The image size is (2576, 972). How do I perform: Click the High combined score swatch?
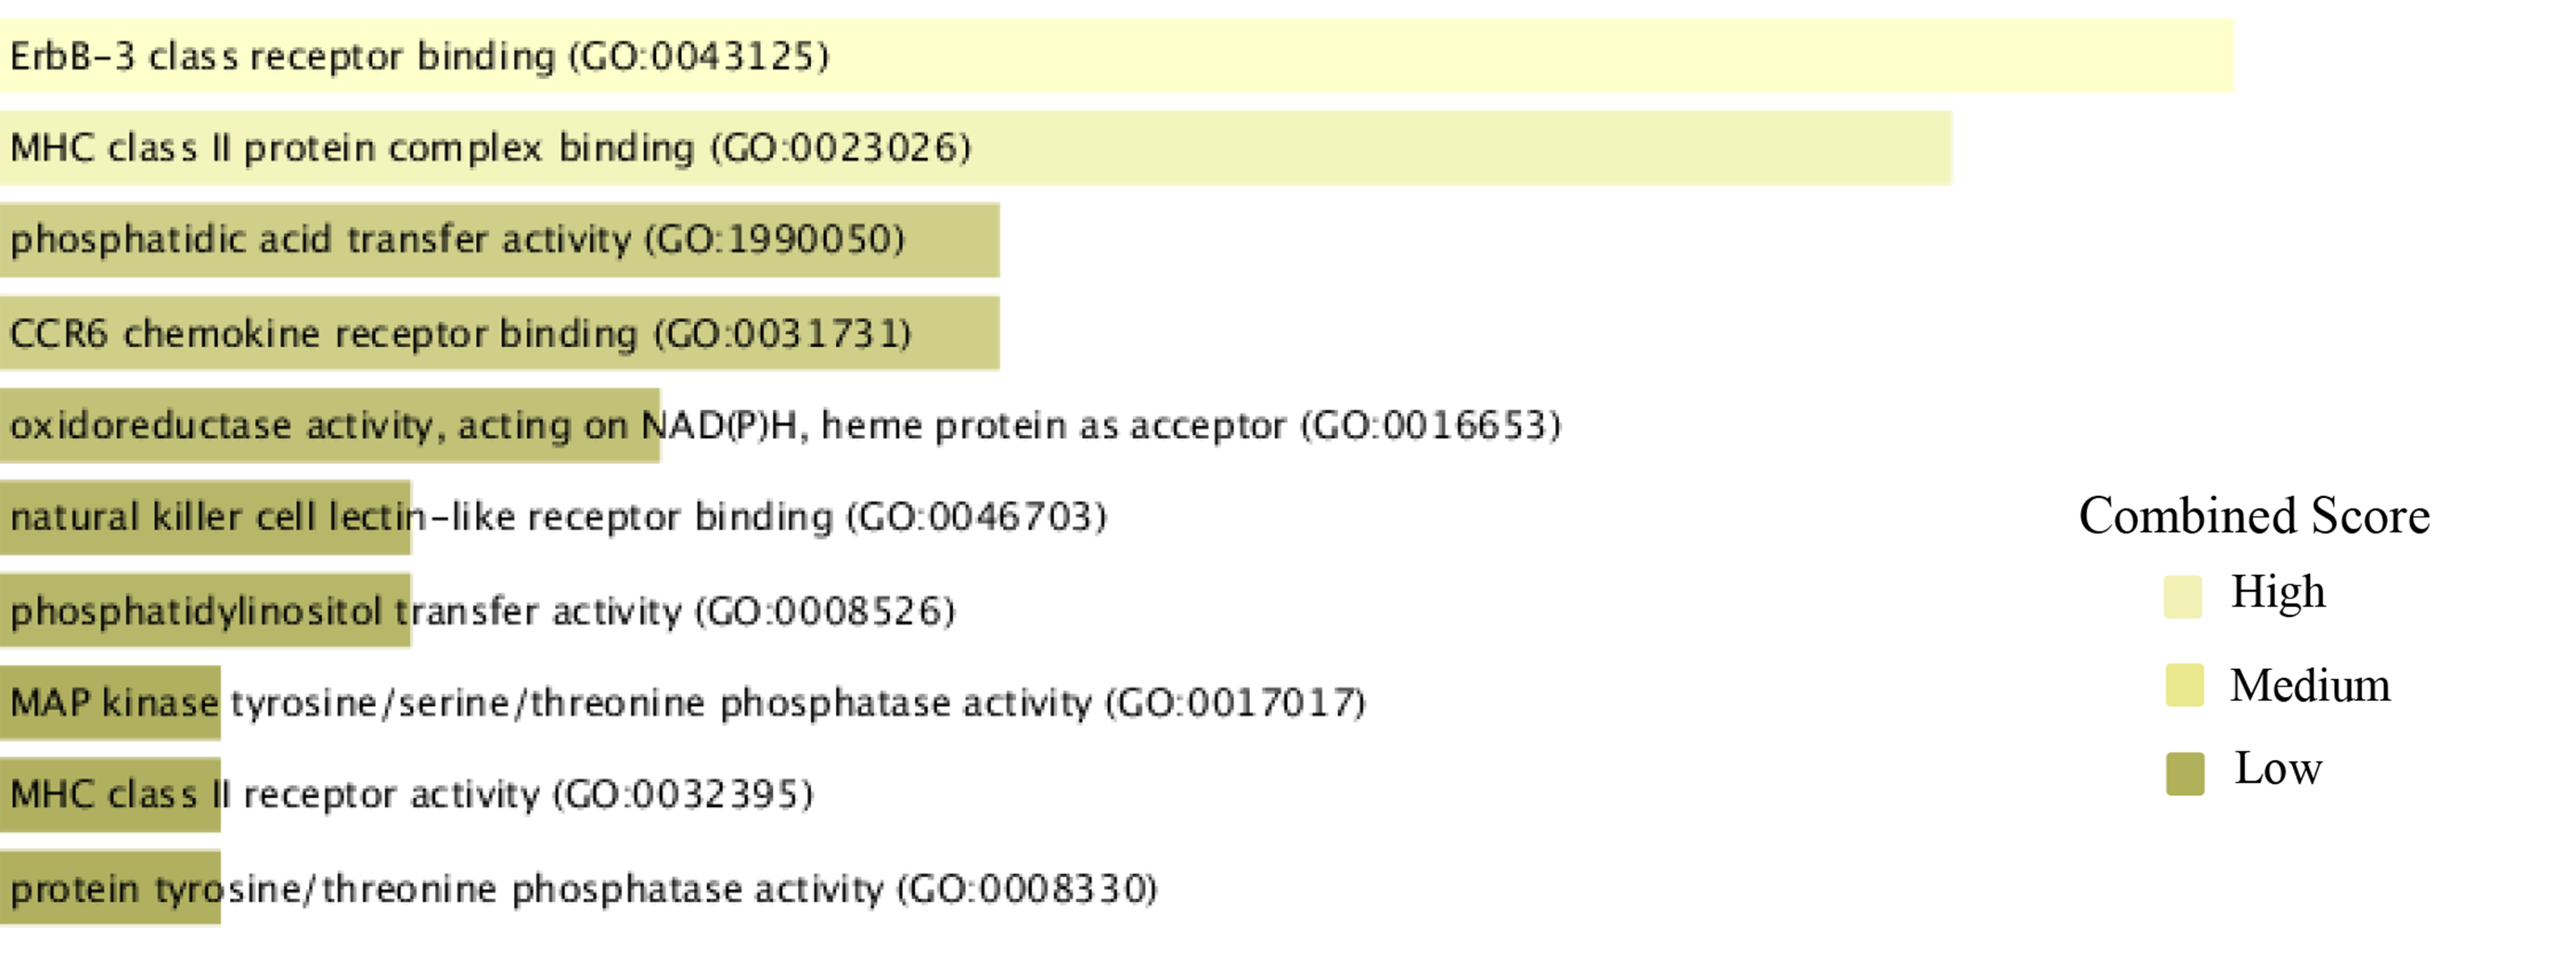(x=2183, y=597)
